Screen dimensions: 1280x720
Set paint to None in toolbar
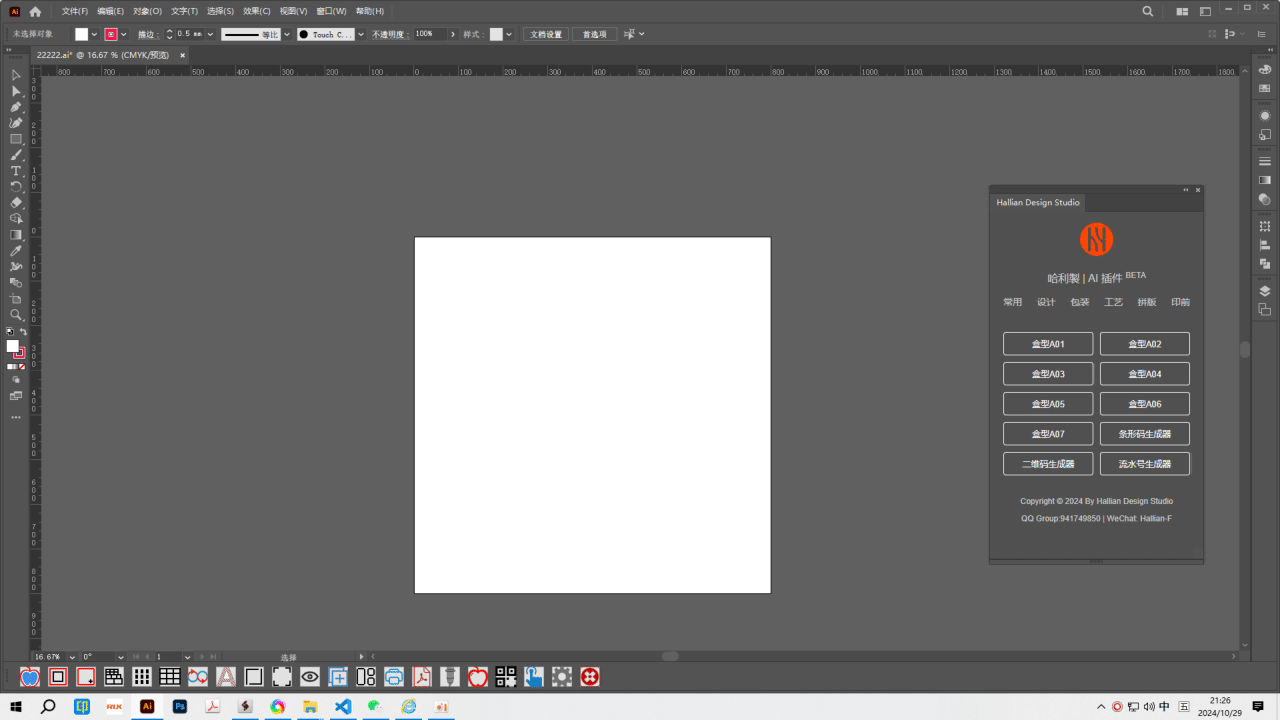click(x=22, y=367)
